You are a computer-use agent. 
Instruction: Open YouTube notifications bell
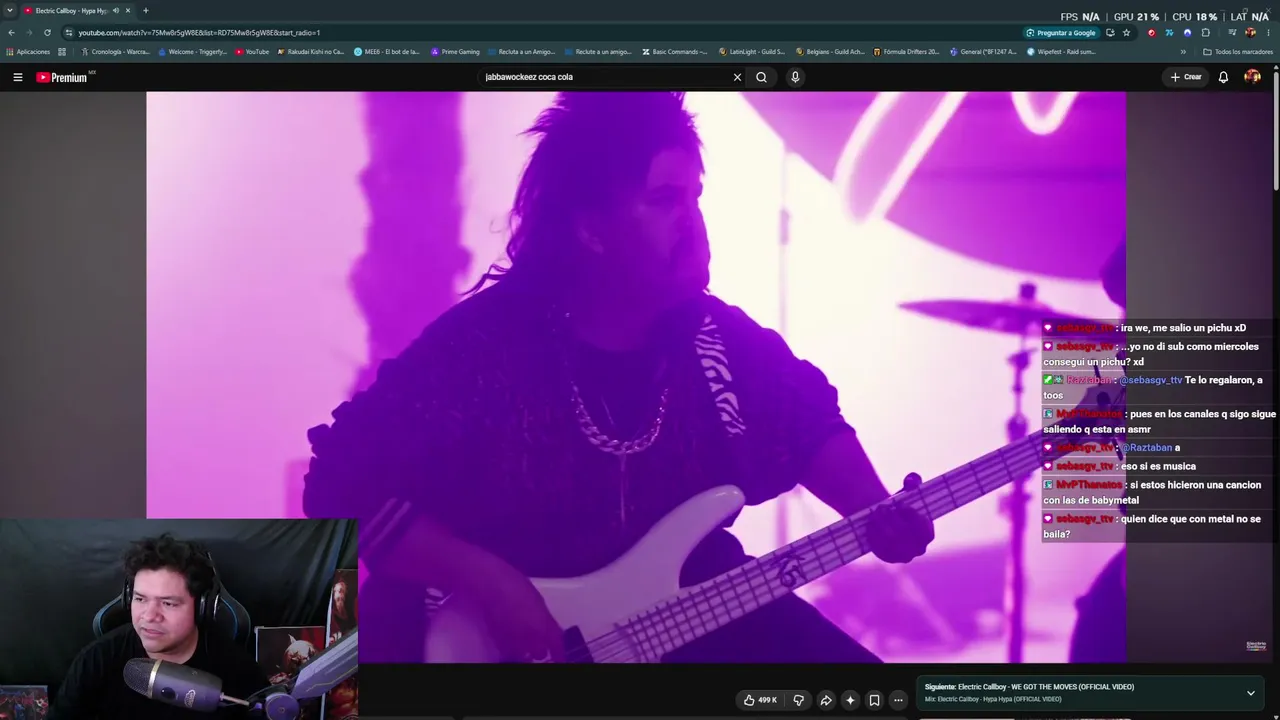[x=1223, y=77]
